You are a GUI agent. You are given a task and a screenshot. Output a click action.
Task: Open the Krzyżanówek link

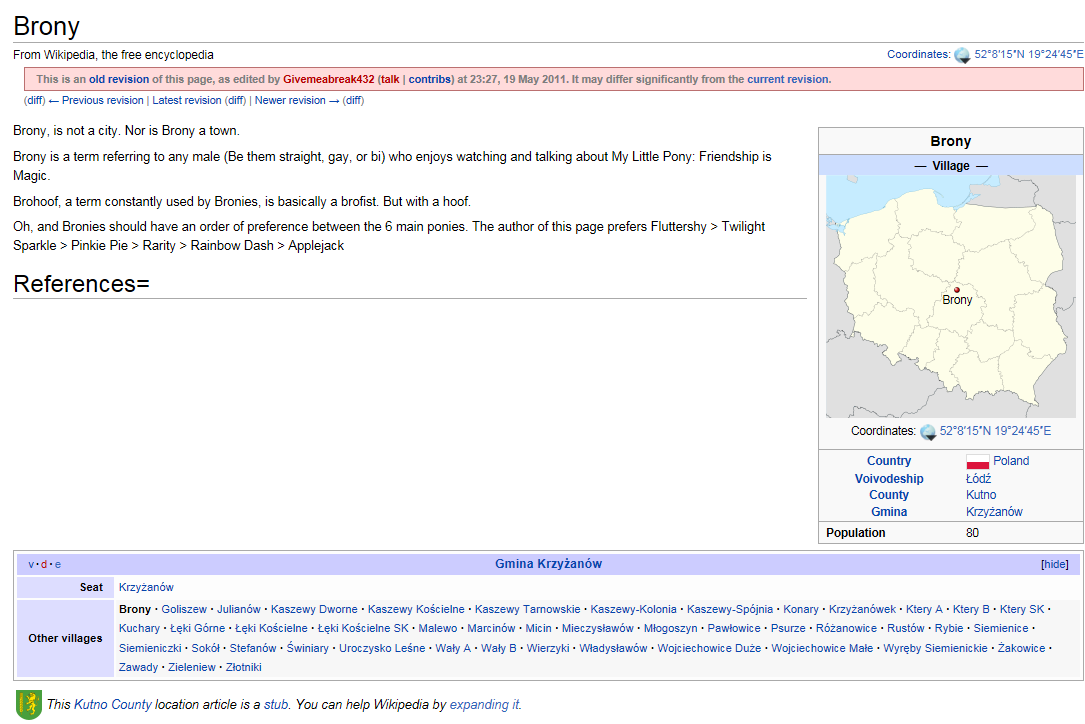(x=862, y=609)
